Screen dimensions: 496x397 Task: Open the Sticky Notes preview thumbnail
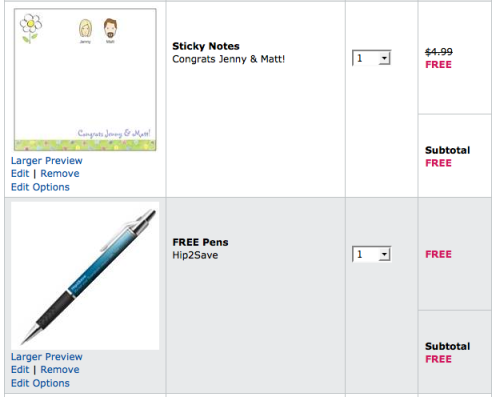pyautogui.click(x=85, y=80)
